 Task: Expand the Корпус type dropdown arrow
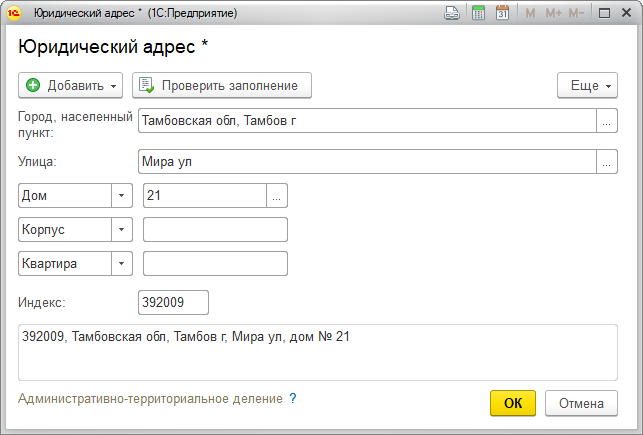pos(122,229)
